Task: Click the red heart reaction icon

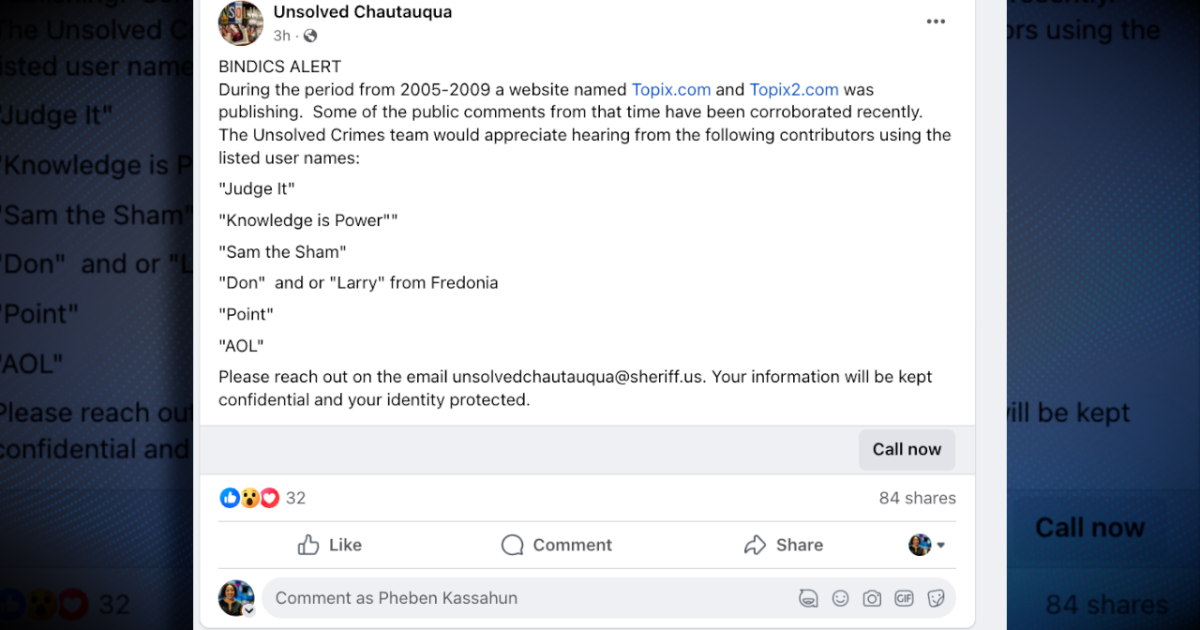Action: (x=270, y=497)
